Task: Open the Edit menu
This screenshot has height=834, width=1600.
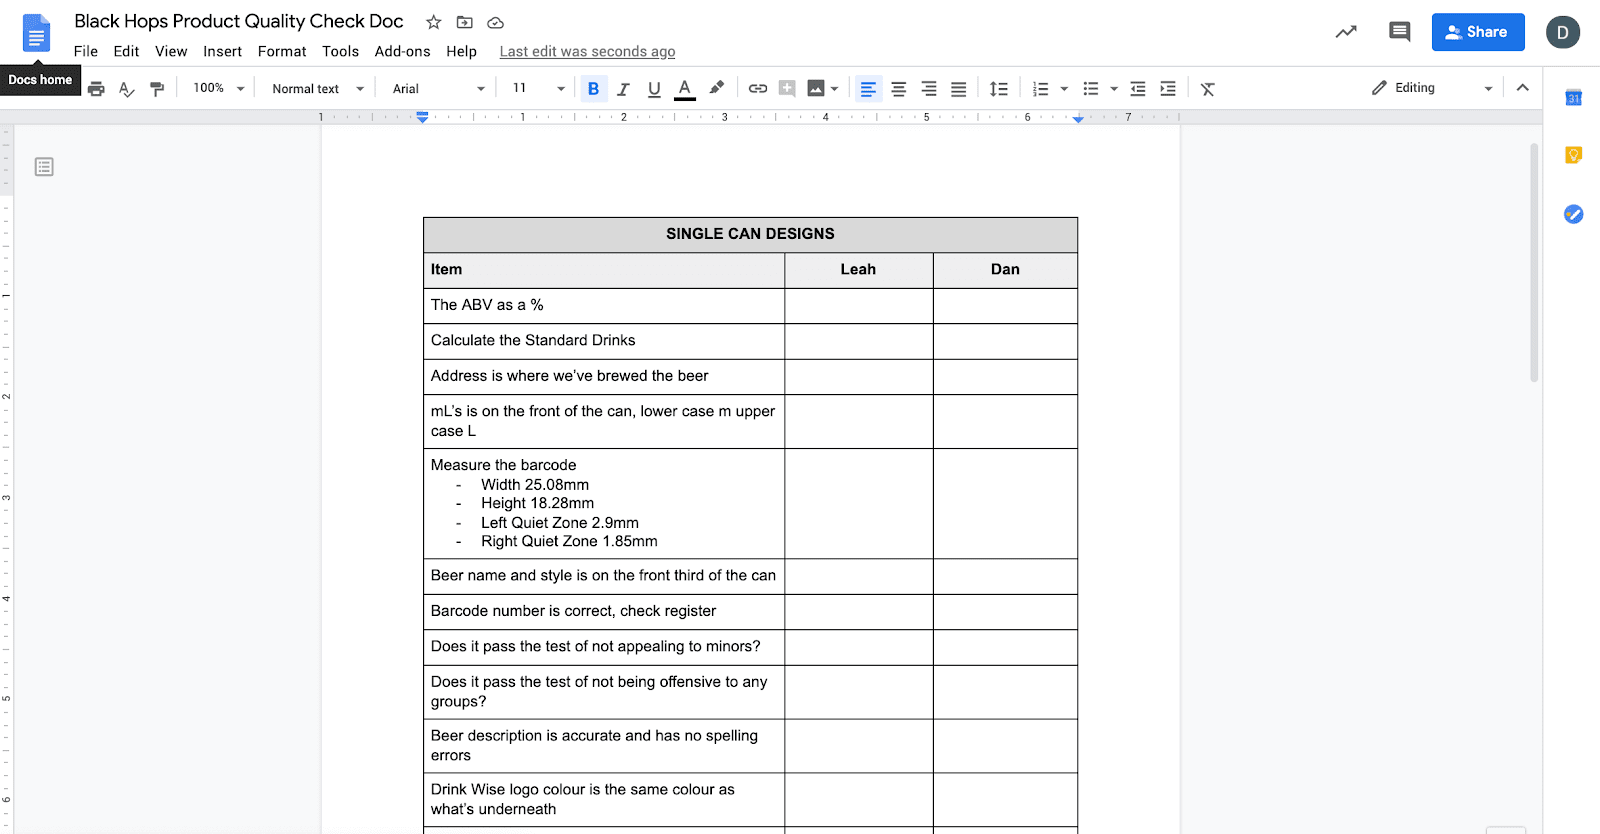Action: (126, 51)
